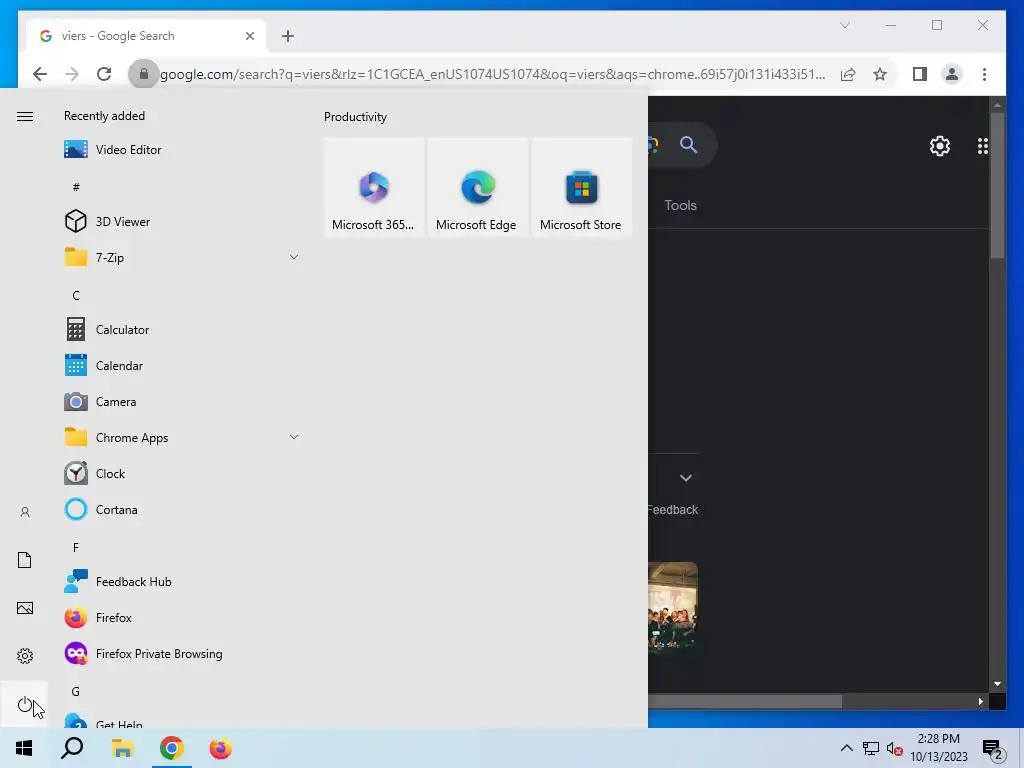Viewport: 1024px width, 768px height.
Task: Open Chrome three-dot menu
Action: 984,74
